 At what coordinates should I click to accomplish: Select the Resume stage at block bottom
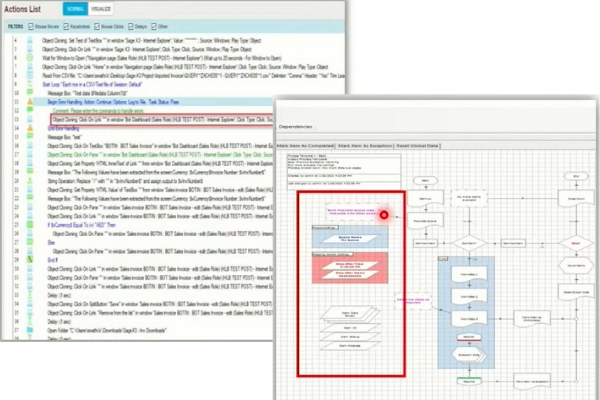click(x=469, y=381)
